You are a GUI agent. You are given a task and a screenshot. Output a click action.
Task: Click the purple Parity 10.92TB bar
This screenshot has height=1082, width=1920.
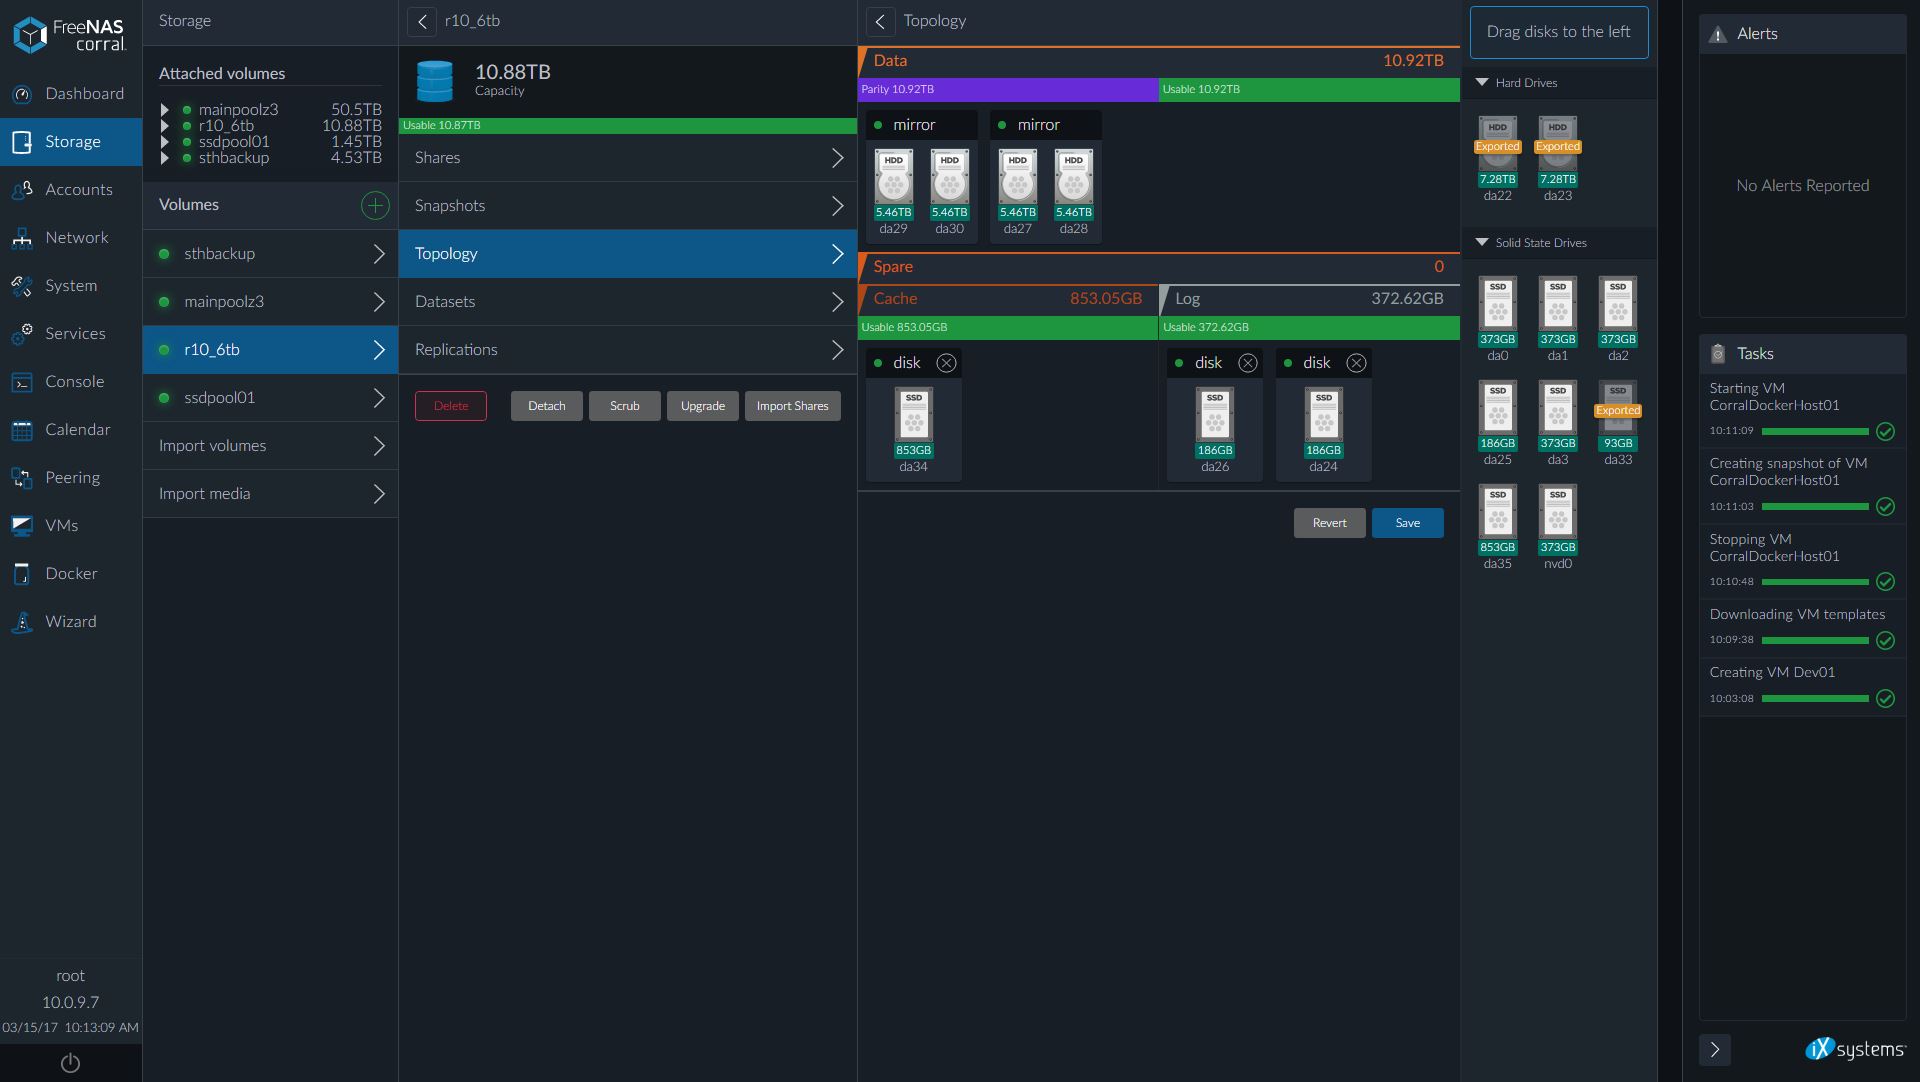[1007, 89]
